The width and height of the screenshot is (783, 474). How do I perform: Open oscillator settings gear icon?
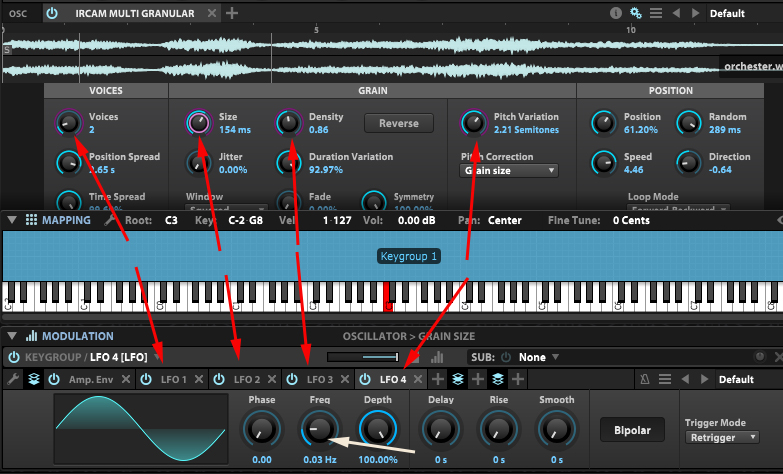click(x=636, y=13)
